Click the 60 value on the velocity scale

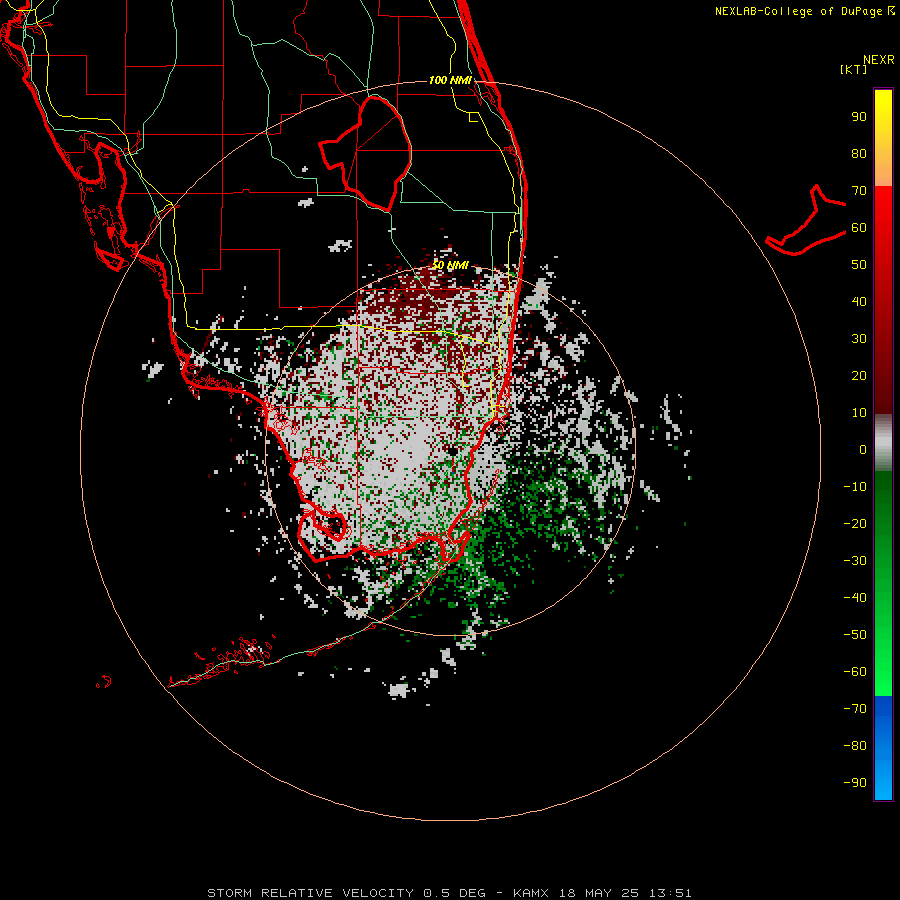pyautogui.click(x=859, y=227)
